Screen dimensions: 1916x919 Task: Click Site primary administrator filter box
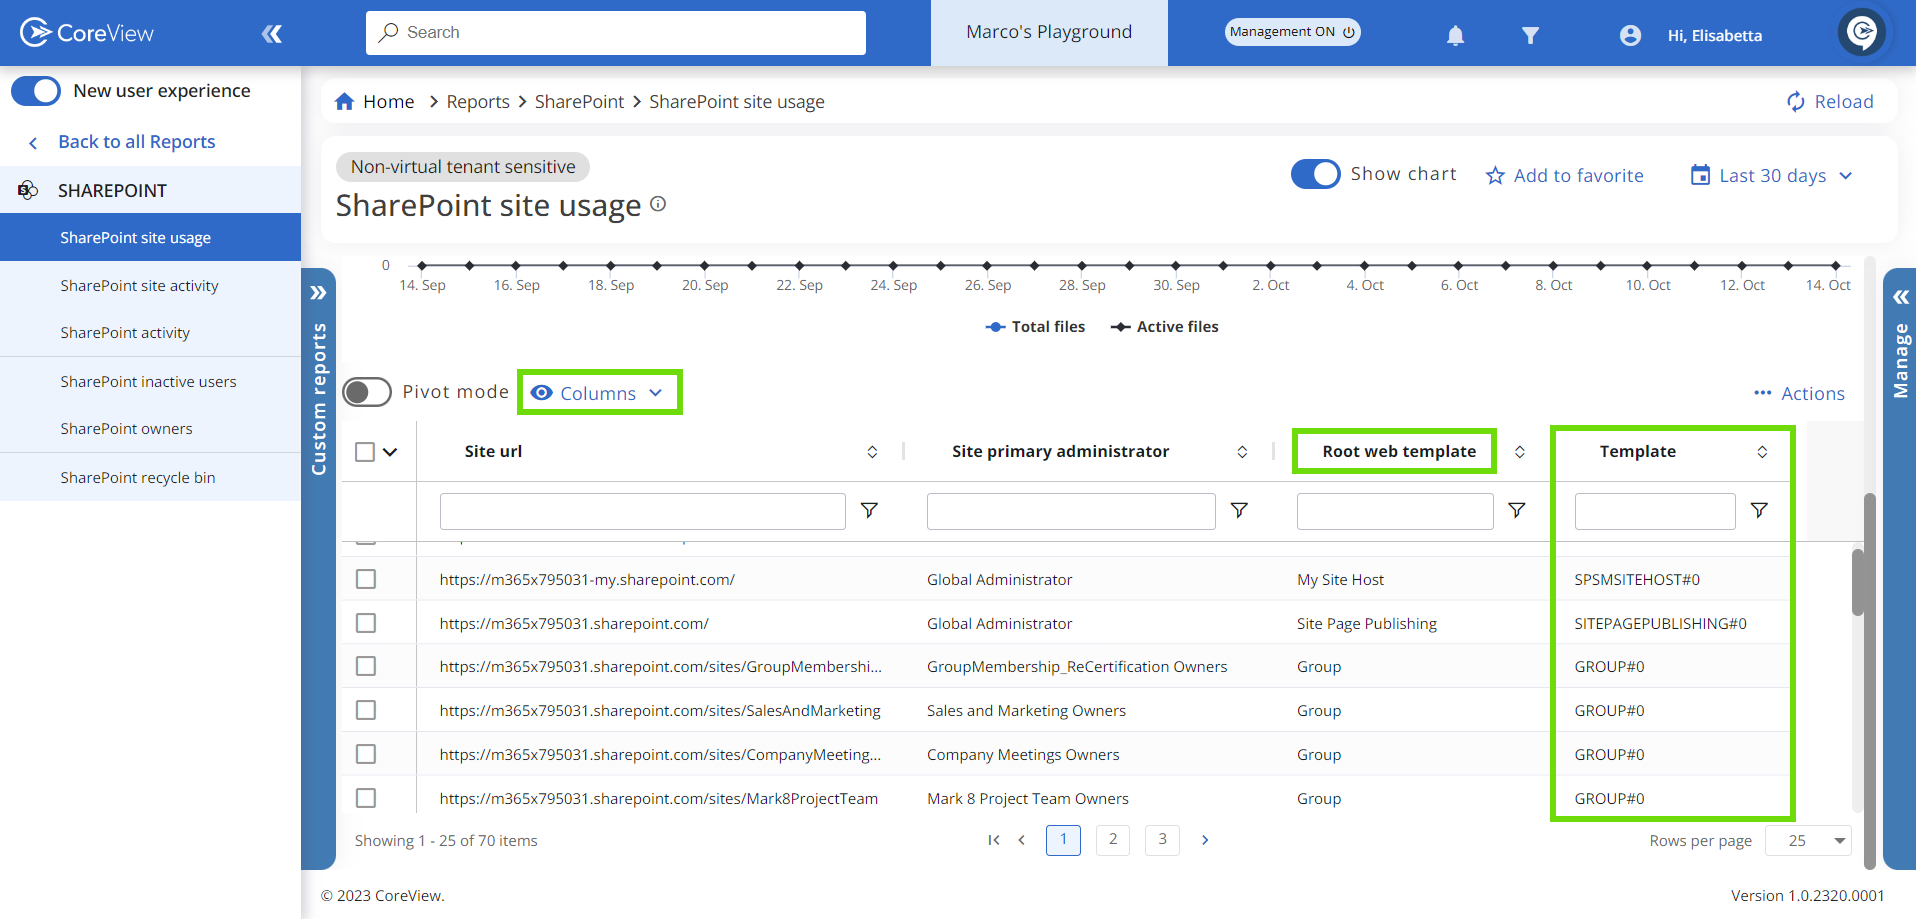[1071, 511]
